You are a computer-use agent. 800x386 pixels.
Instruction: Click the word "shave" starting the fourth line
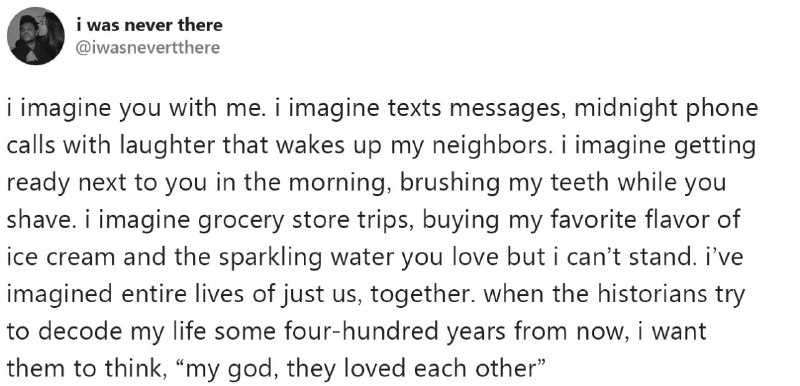coord(36,220)
